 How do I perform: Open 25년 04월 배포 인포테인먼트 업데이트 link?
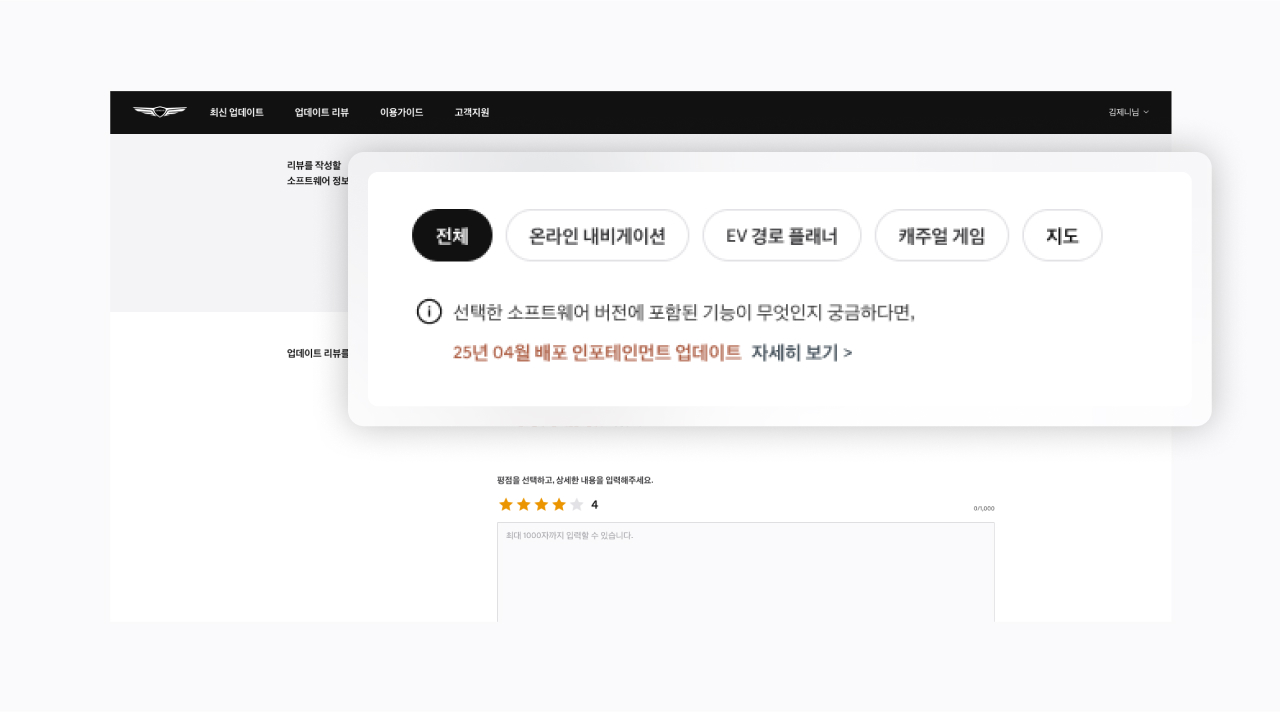[597, 353]
